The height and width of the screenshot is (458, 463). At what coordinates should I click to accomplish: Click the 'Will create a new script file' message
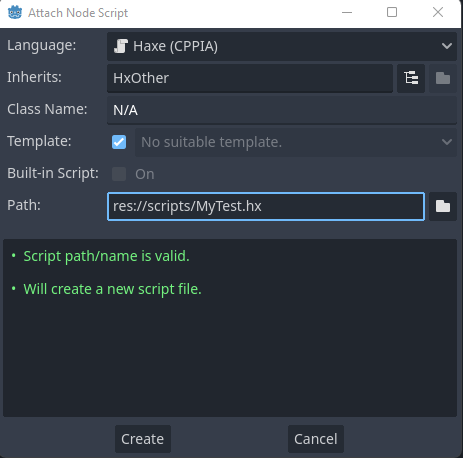[x=112, y=289]
